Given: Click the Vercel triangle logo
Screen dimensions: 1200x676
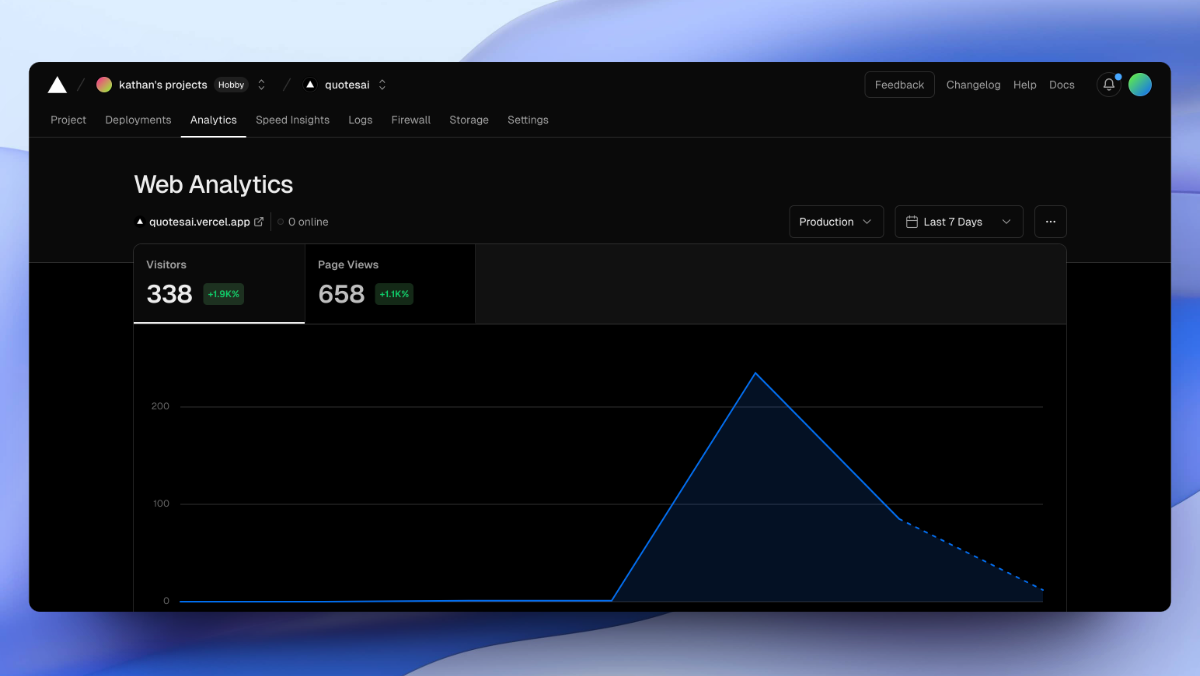Looking at the screenshot, I should coord(57,84).
